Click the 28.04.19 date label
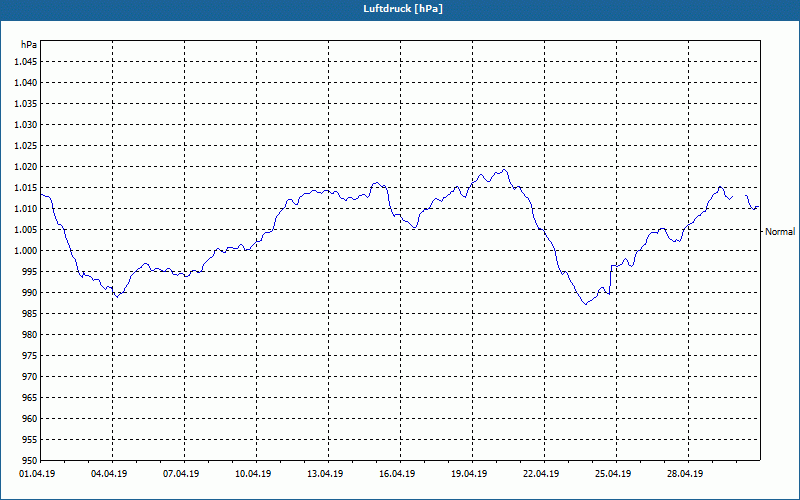This screenshot has width=800, height=500. (685, 474)
